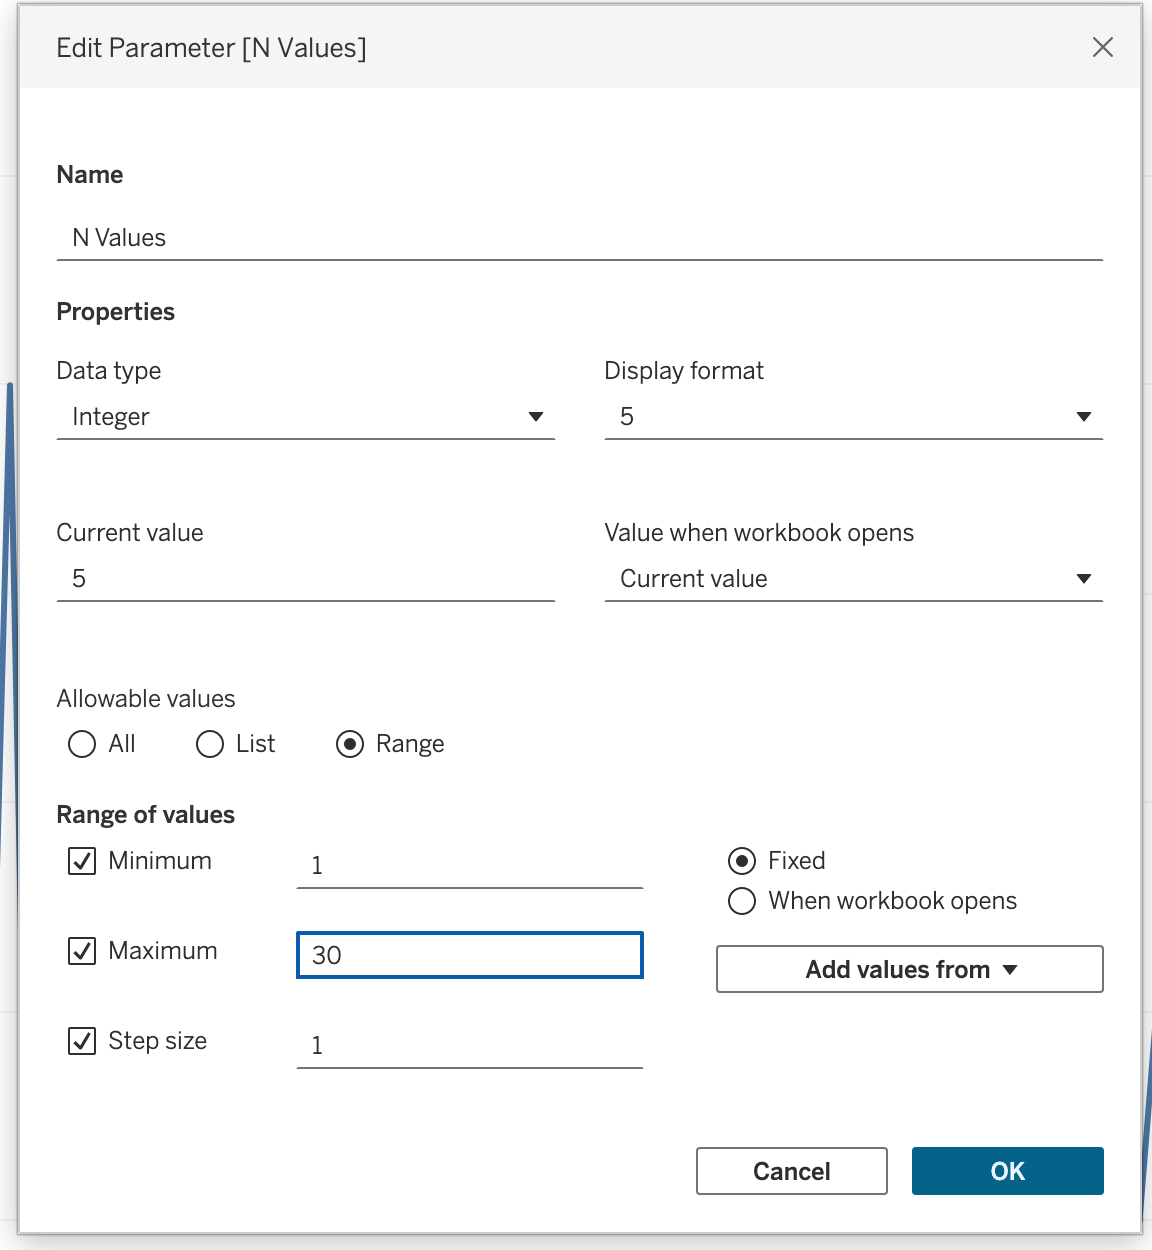Select the When workbook opens radio button
This screenshot has height=1250, width=1152.
tap(742, 901)
